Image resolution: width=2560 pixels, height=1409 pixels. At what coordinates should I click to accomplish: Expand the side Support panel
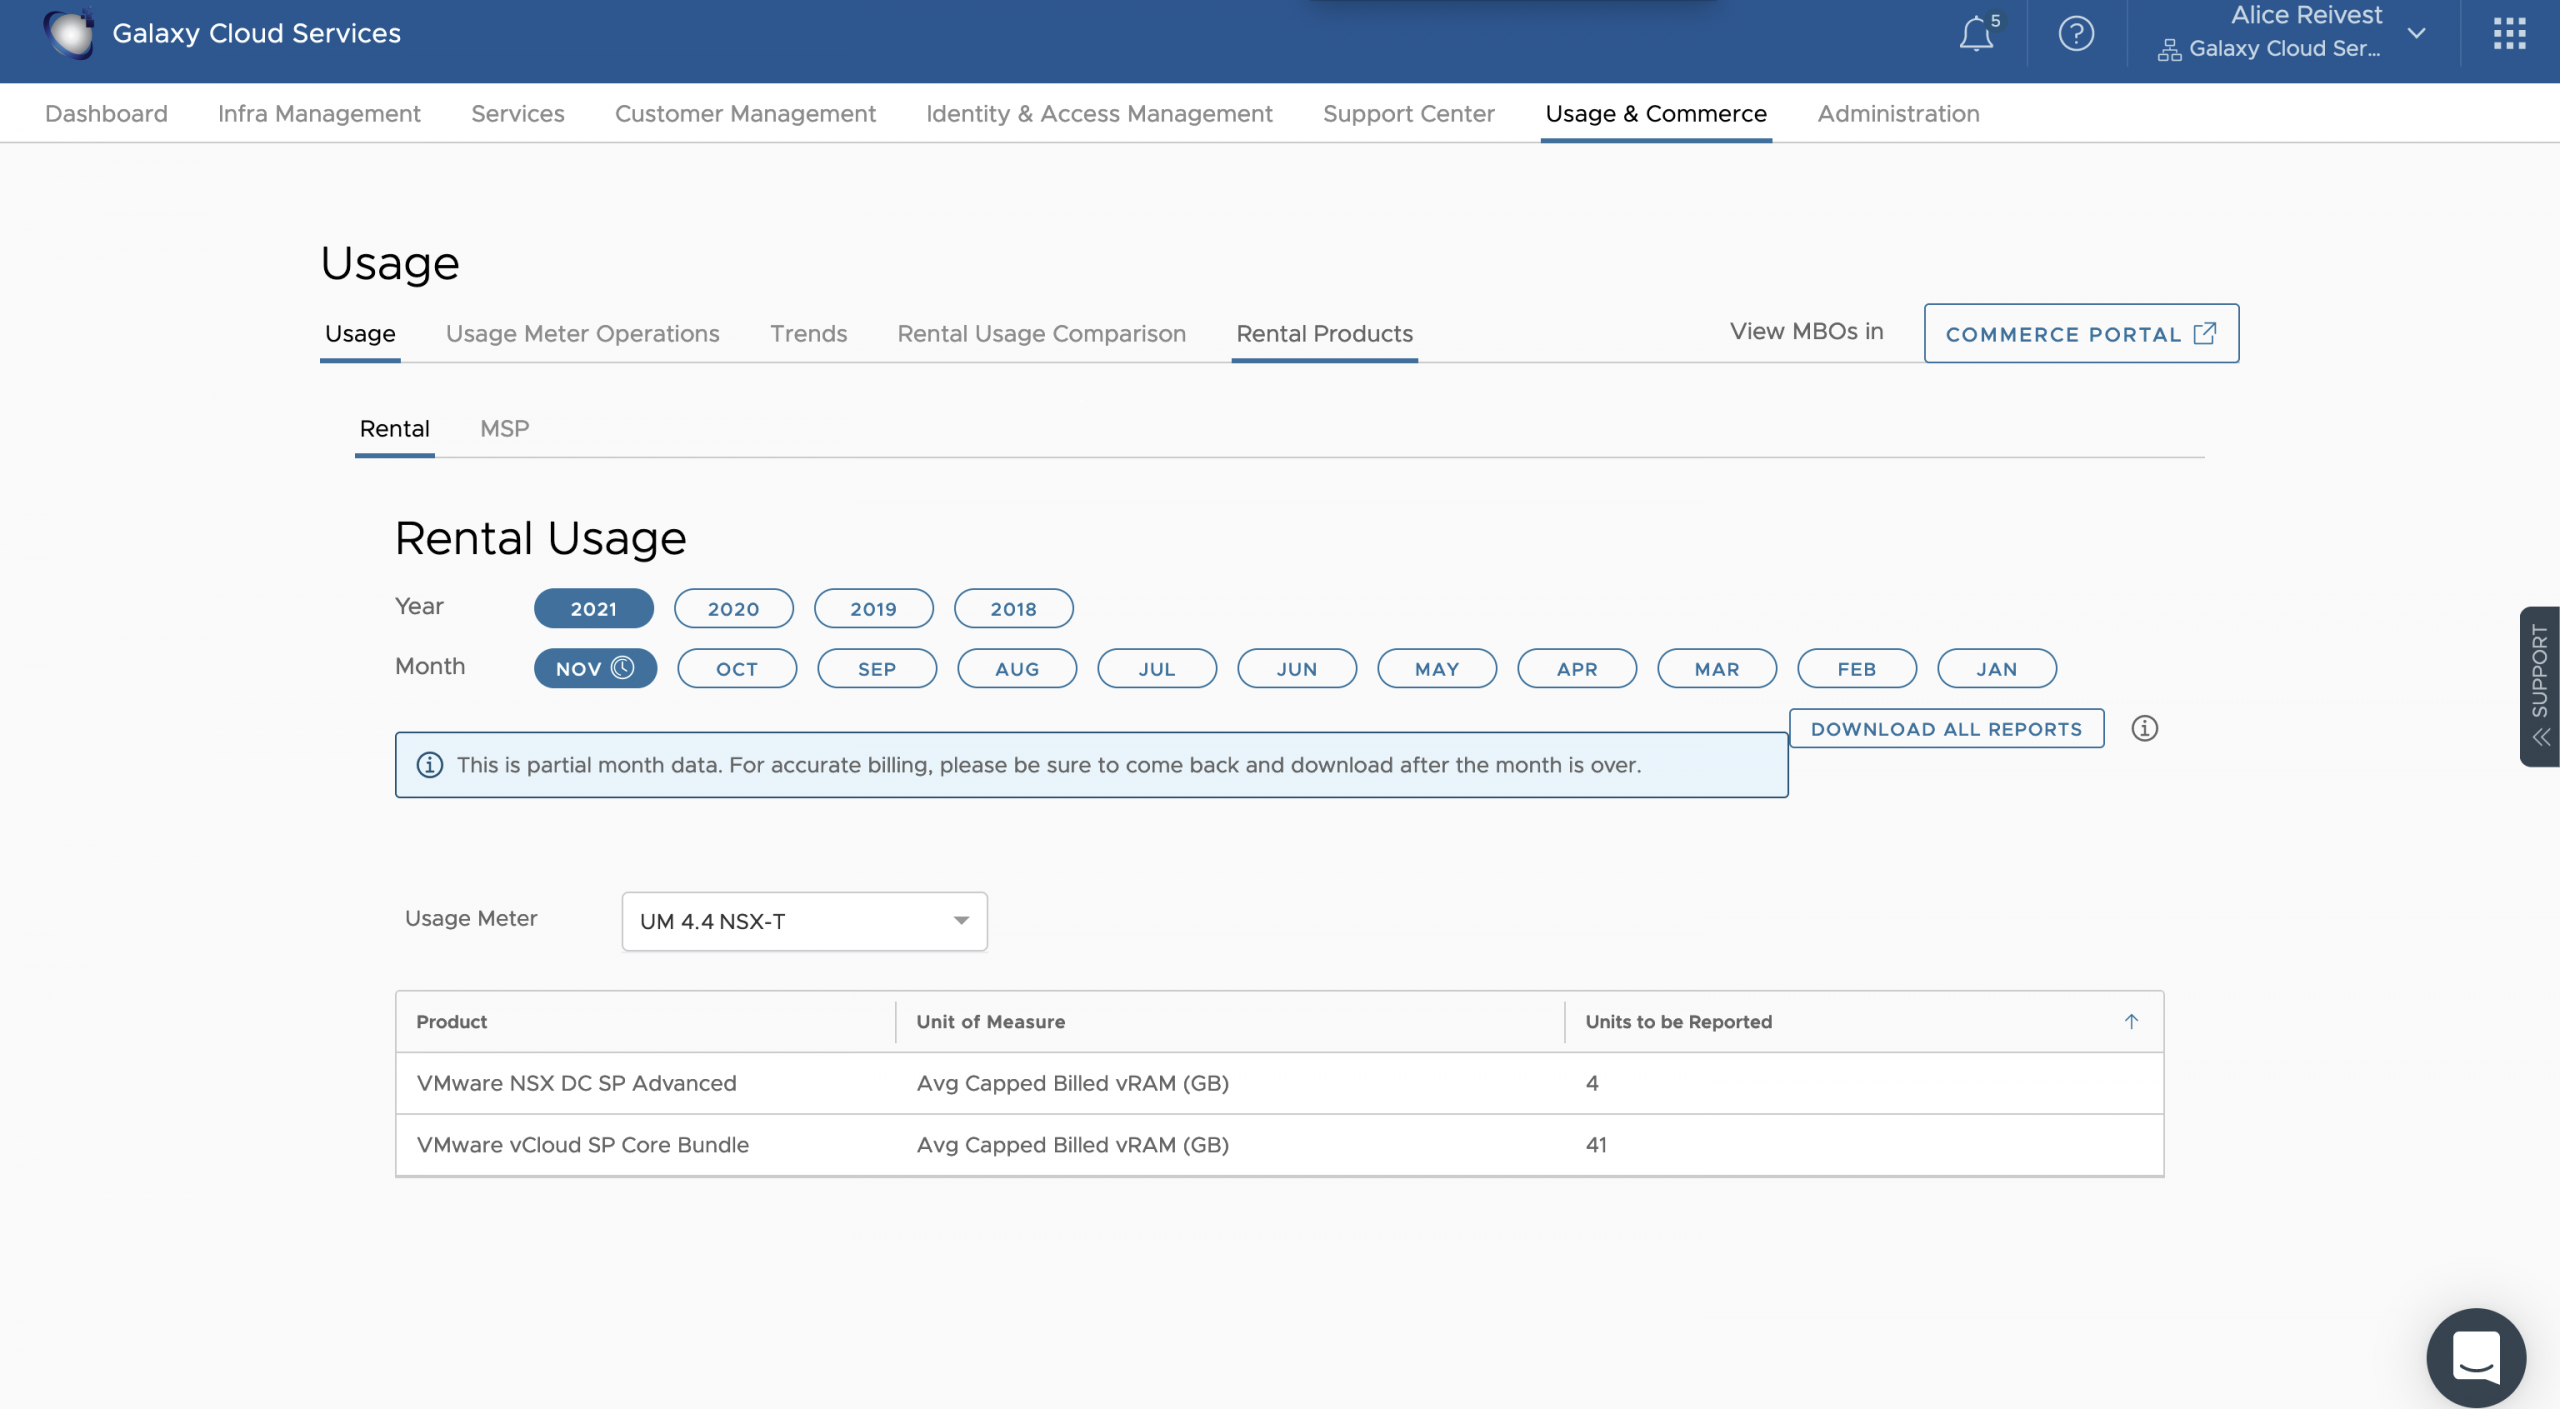coord(2540,686)
